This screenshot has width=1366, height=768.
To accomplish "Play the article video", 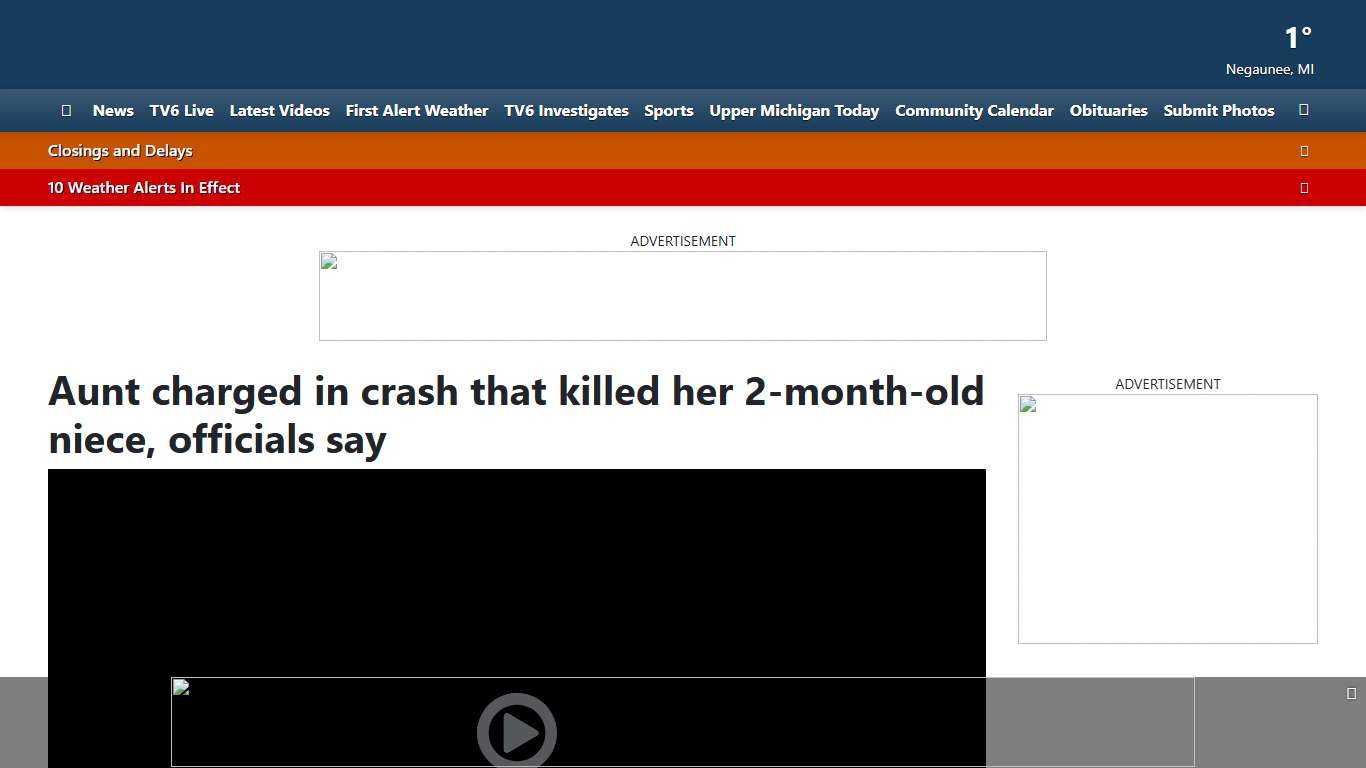I will [x=516, y=731].
